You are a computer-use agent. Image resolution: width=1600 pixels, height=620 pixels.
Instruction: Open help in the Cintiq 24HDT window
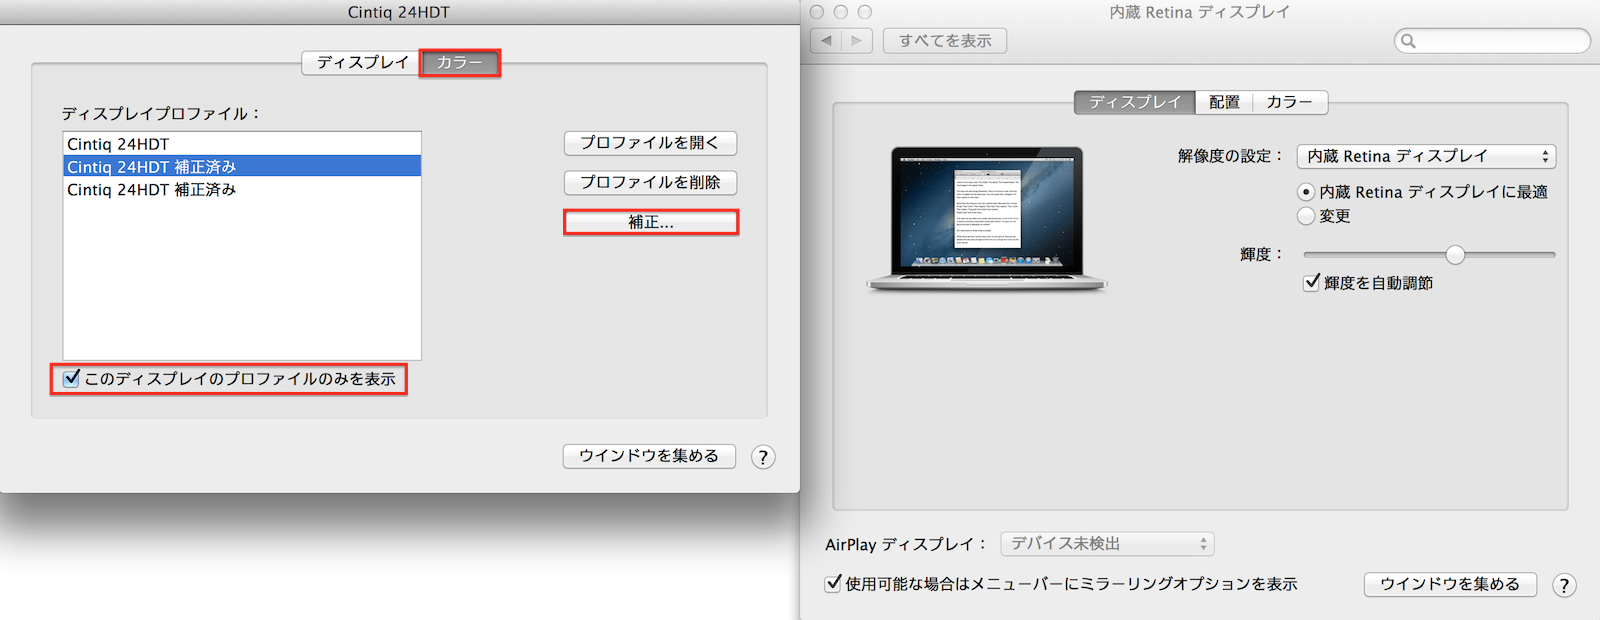[x=763, y=457]
